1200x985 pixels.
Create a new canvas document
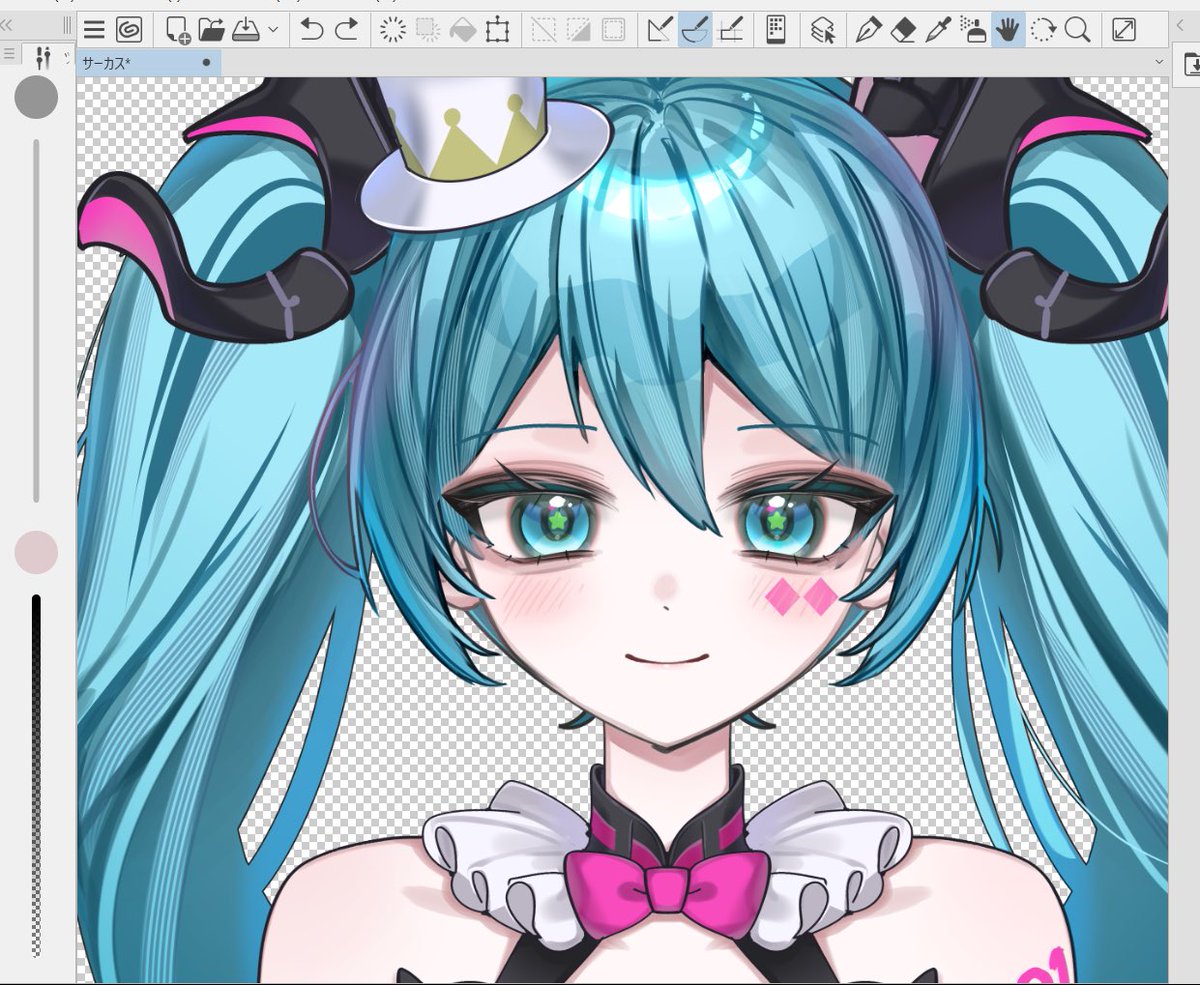tap(178, 30)
